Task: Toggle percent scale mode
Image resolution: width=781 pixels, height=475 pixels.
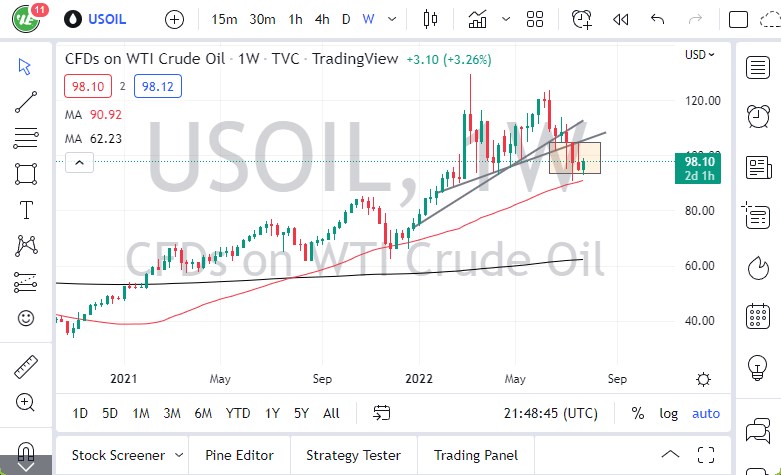Action: 638,413
